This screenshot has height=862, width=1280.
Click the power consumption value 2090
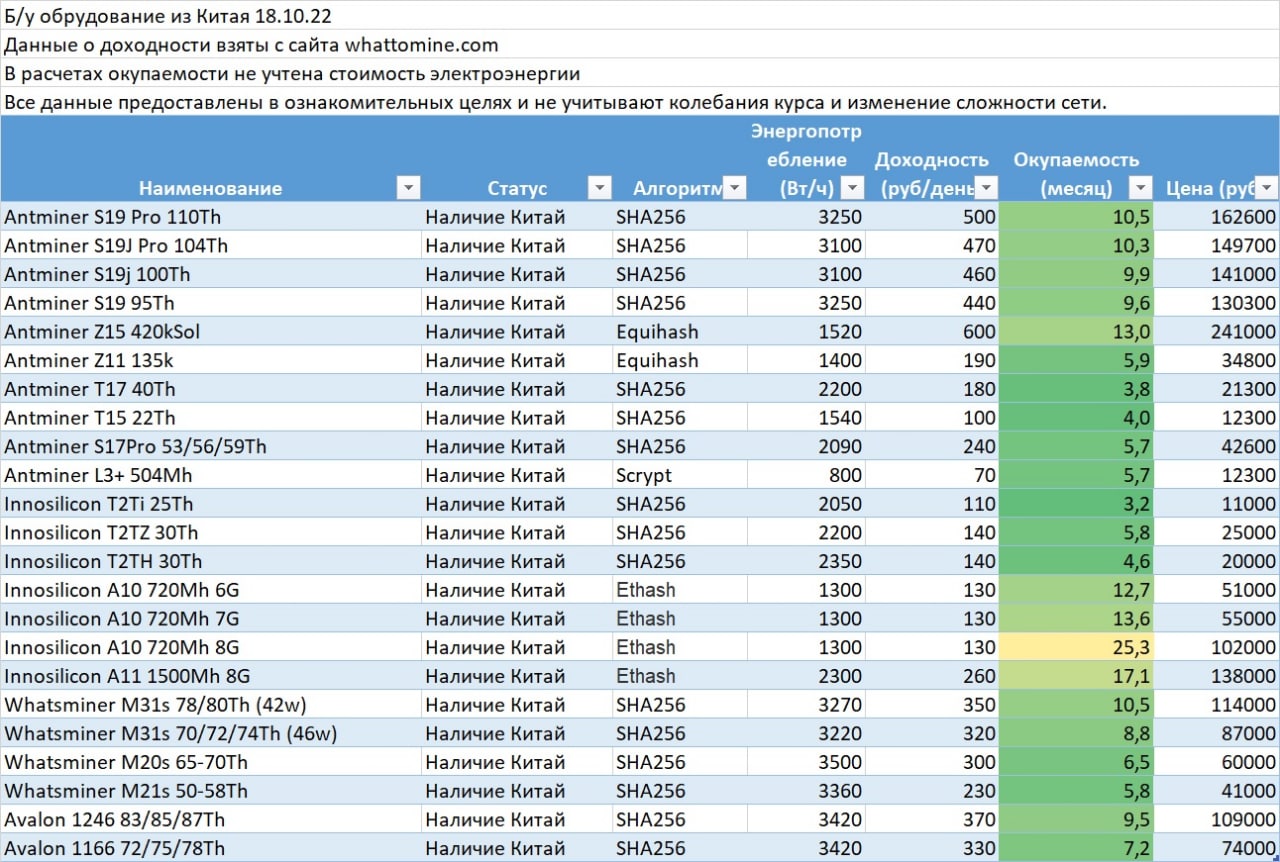coord(806,447)
